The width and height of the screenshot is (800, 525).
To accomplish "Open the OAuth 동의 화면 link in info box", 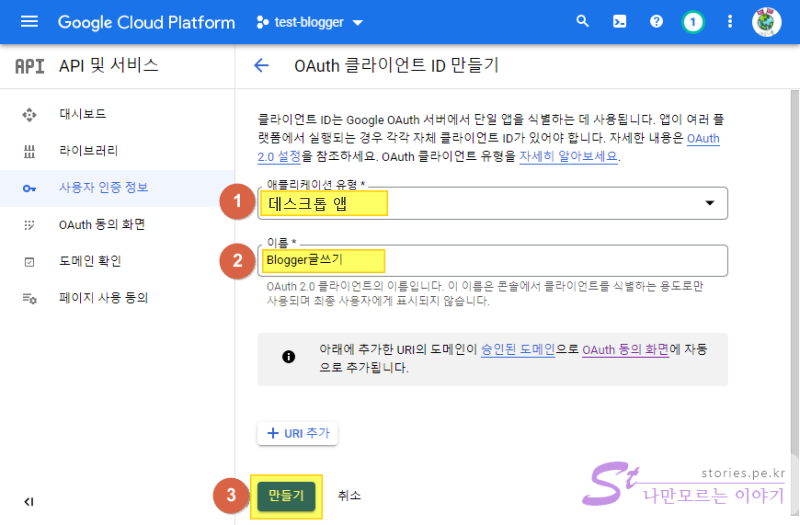I will tap(626, 349).
